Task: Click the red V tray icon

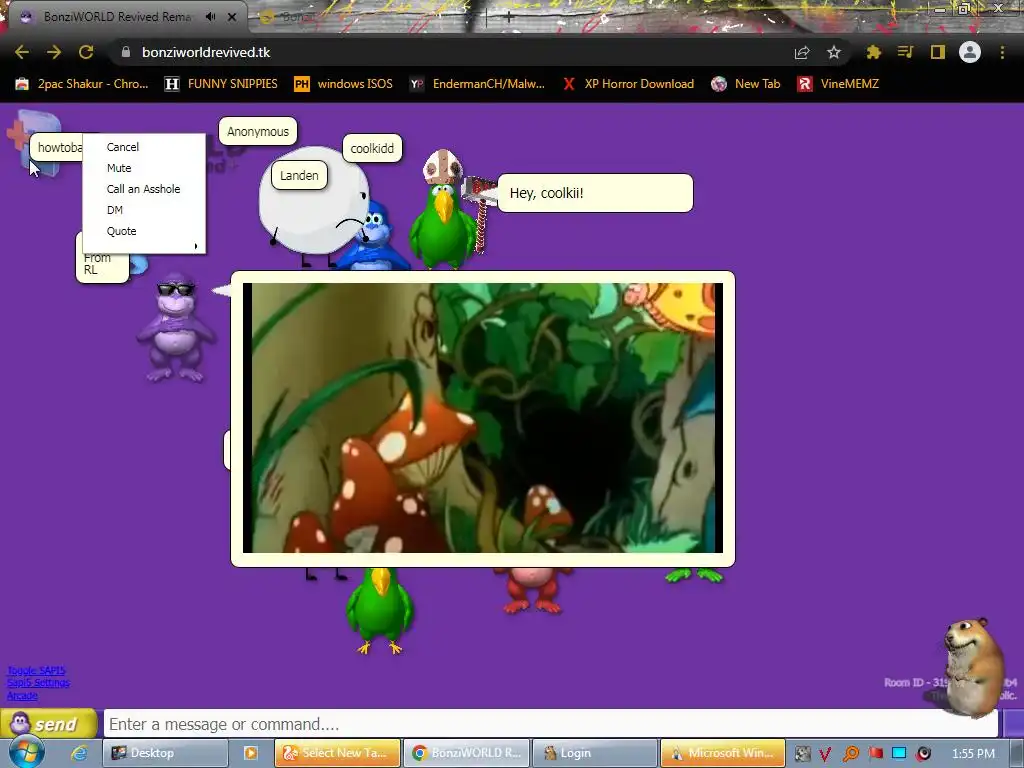Action: pyautogui.click(x=825, y=754)
